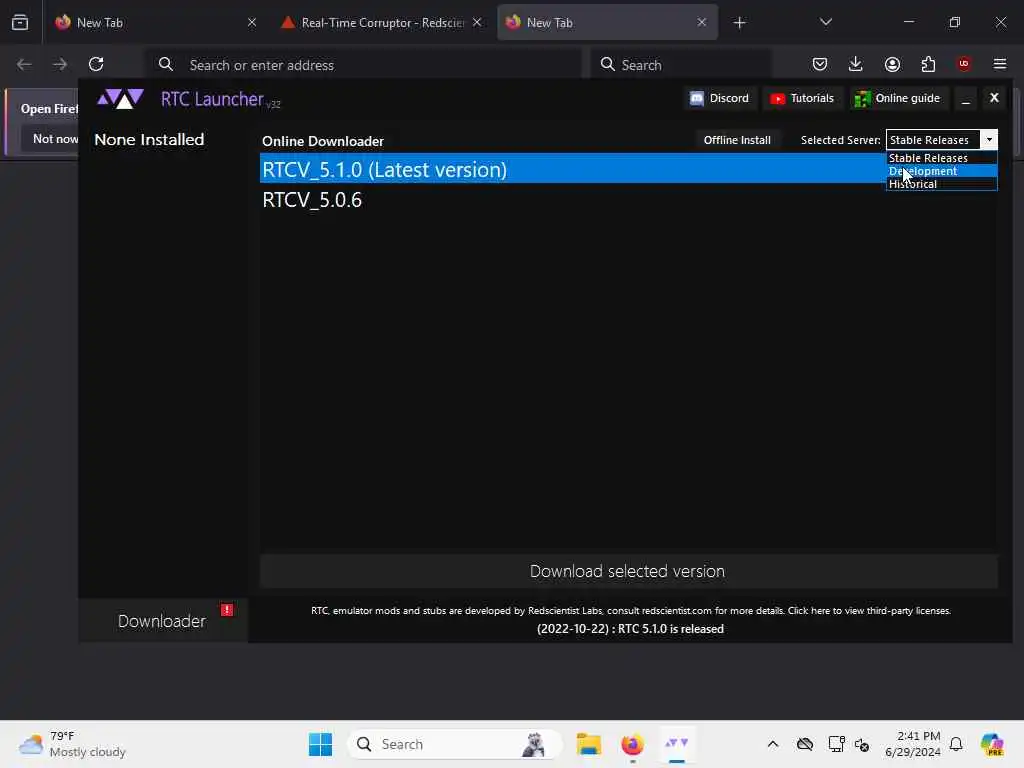Screen dimensions: 1024x768
Task: Open Firefox Extensions puzzle icon
Action: pyautogui.click(x=928, y=64)
